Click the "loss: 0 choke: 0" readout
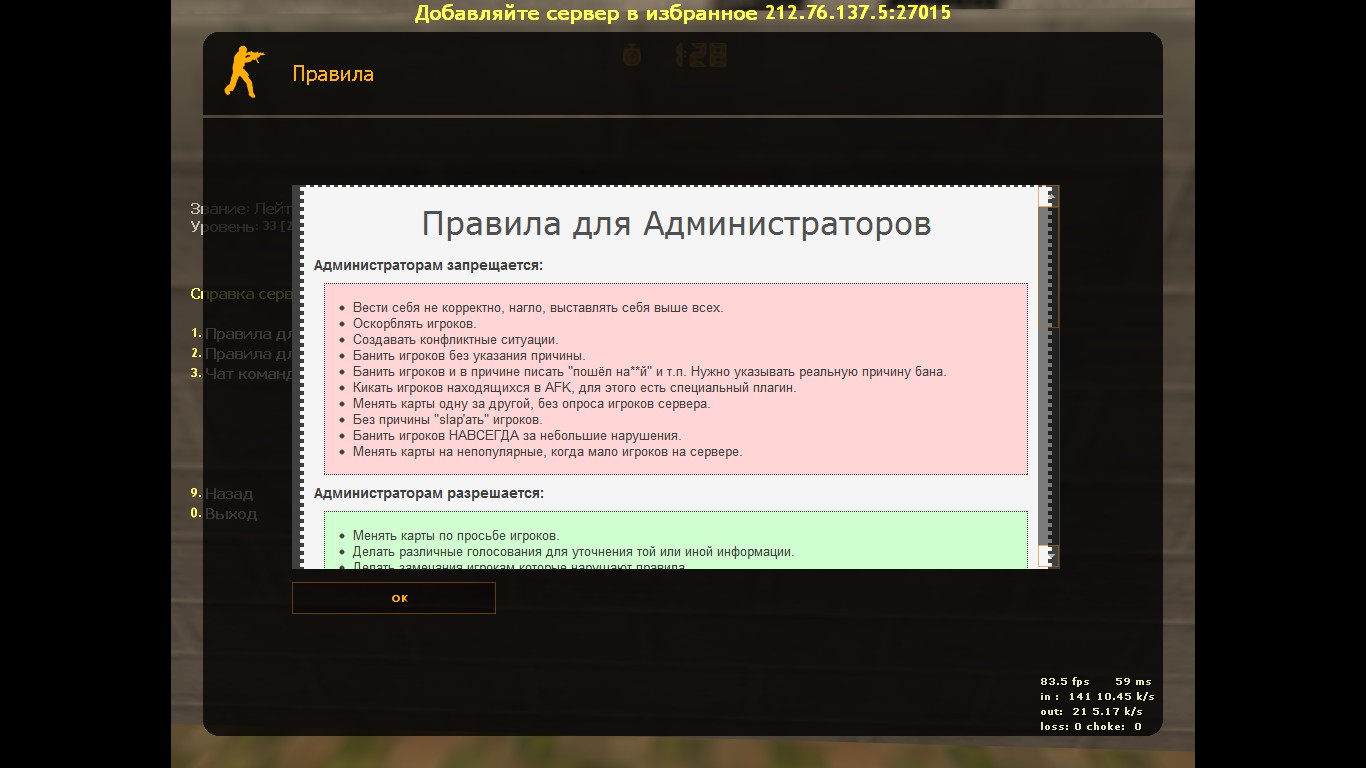Viewport: 1366px width, 768px height. [x=1091, y=727]
